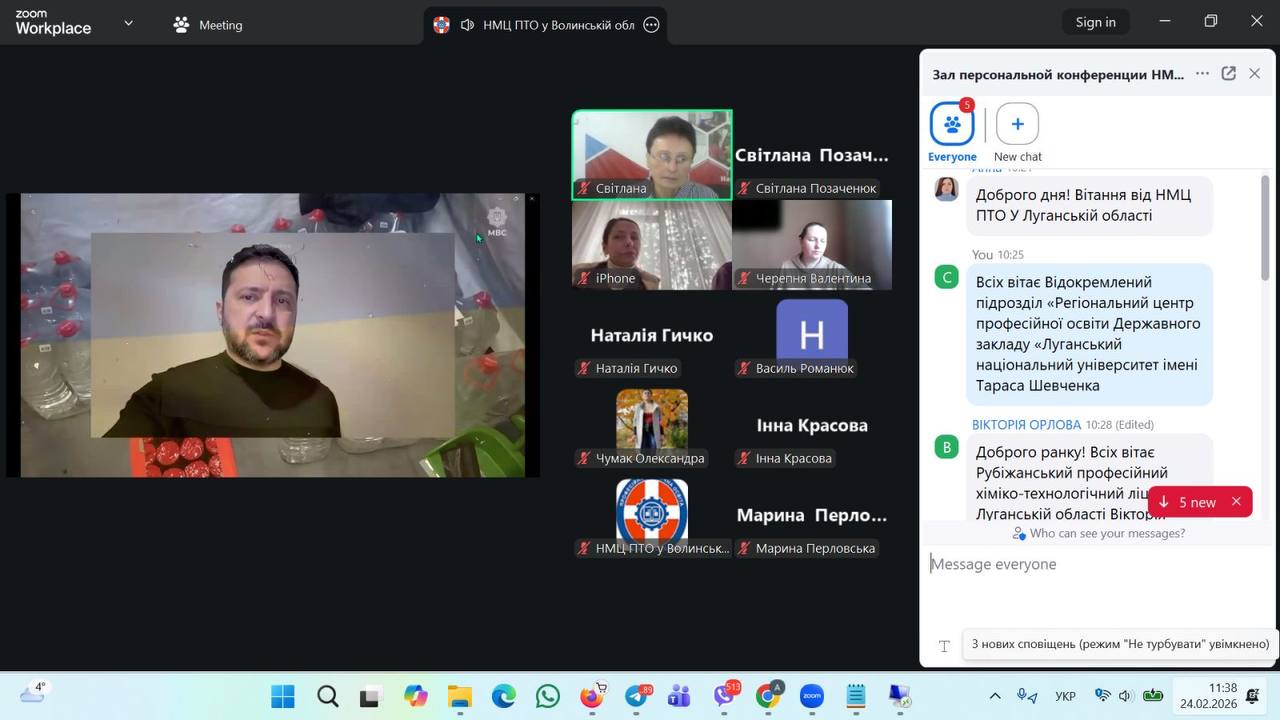This screenshot has width=1280, height=720.
Task: Open chat panel more options (three dots)
Action: point(1202,74)
